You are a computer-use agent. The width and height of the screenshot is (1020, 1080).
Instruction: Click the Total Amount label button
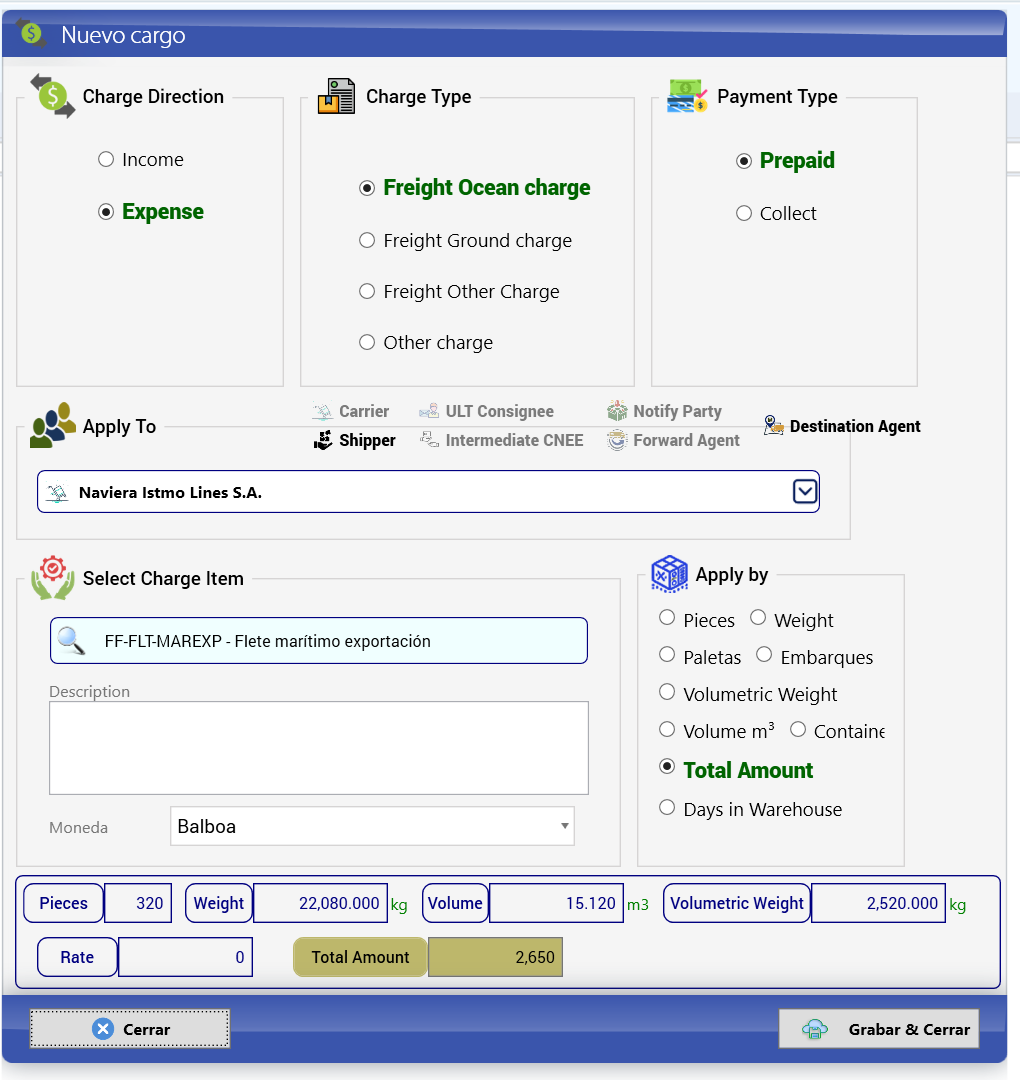point(360,957)
